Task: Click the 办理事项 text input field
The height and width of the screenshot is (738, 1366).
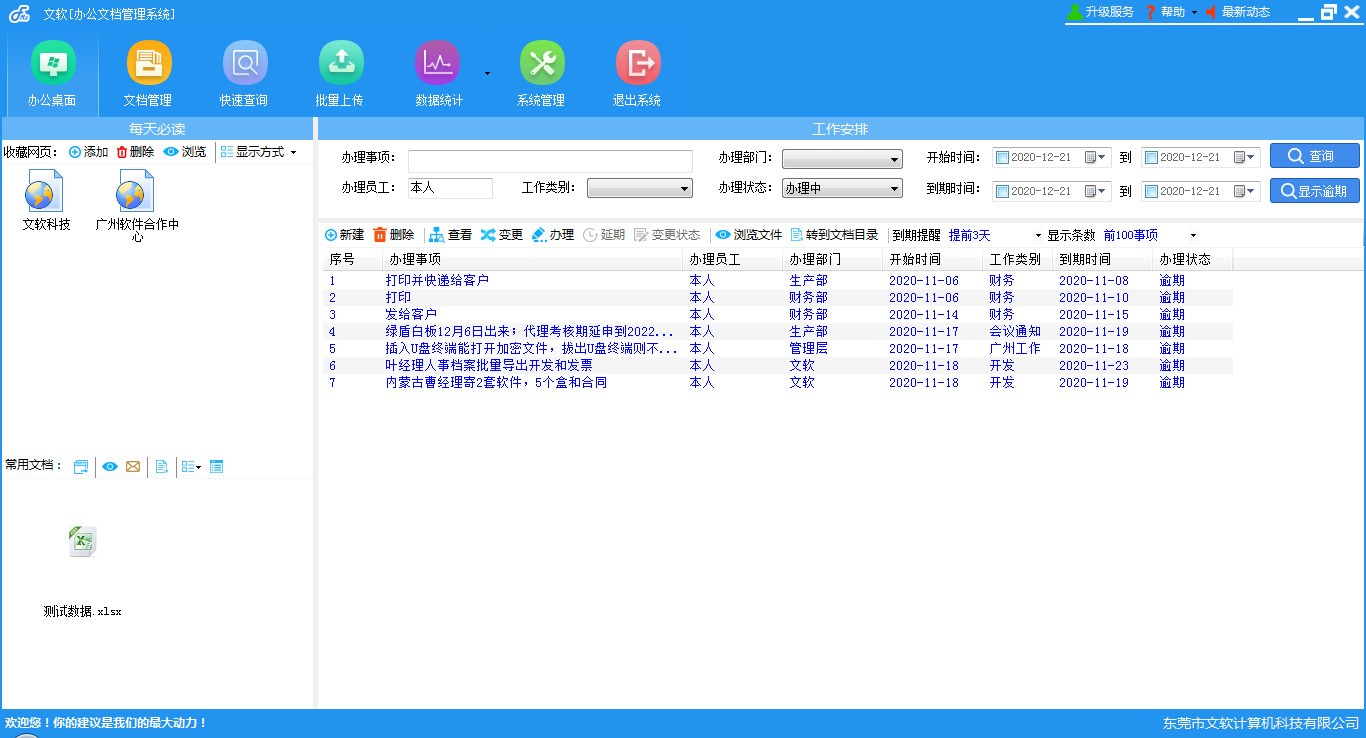Action: 550,161
